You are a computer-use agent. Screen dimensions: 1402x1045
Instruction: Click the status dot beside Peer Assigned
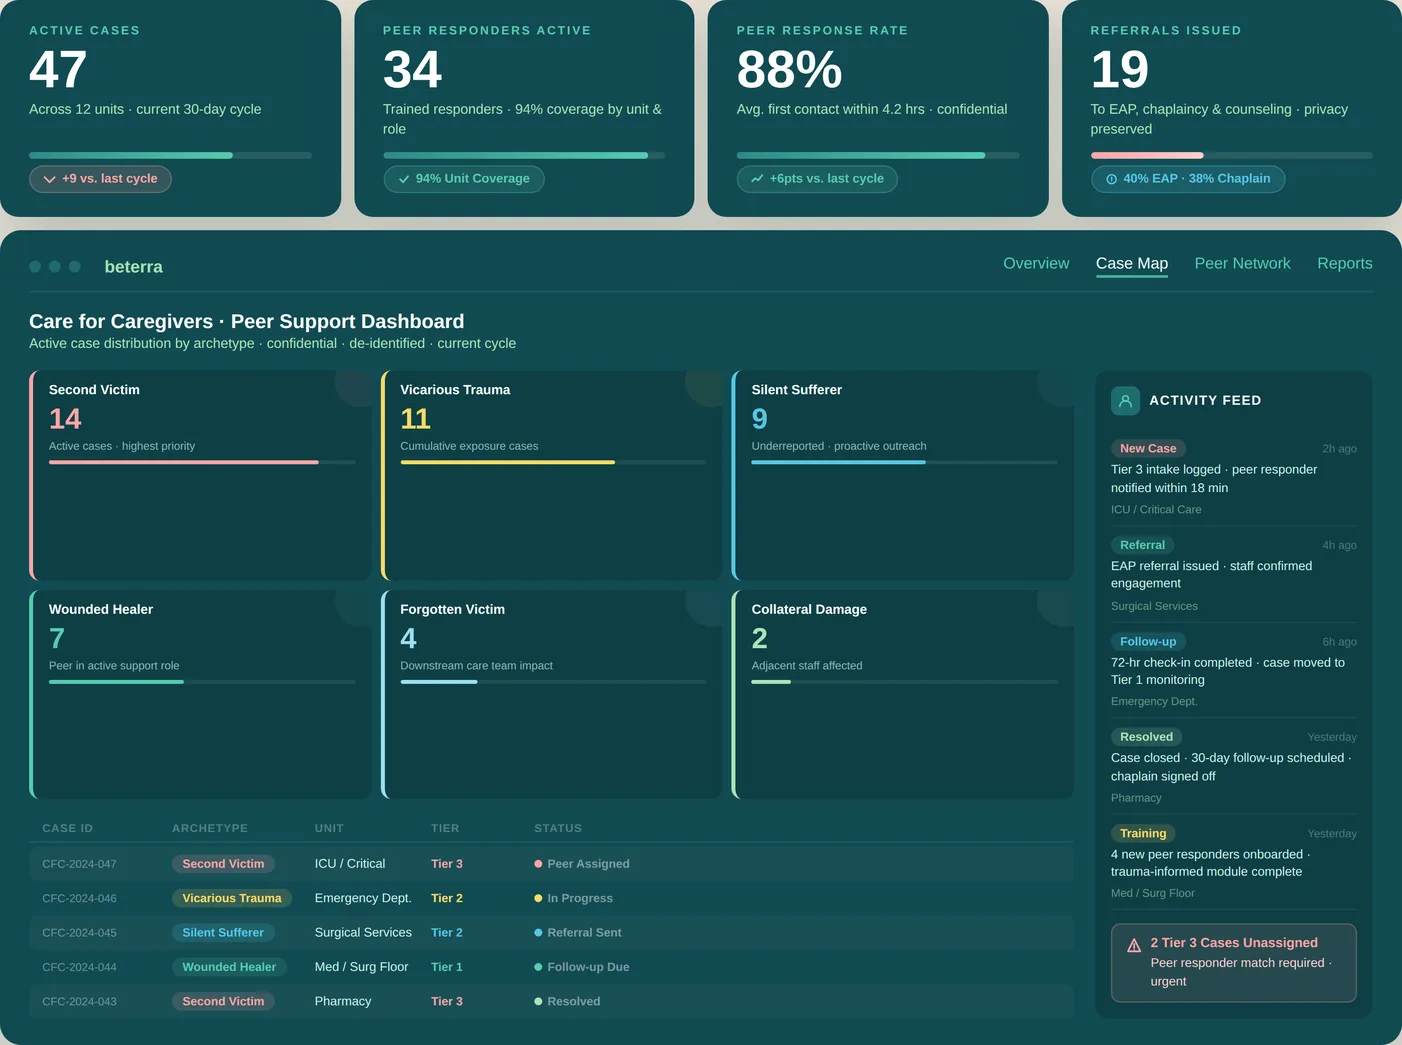(x=537, y=863)
